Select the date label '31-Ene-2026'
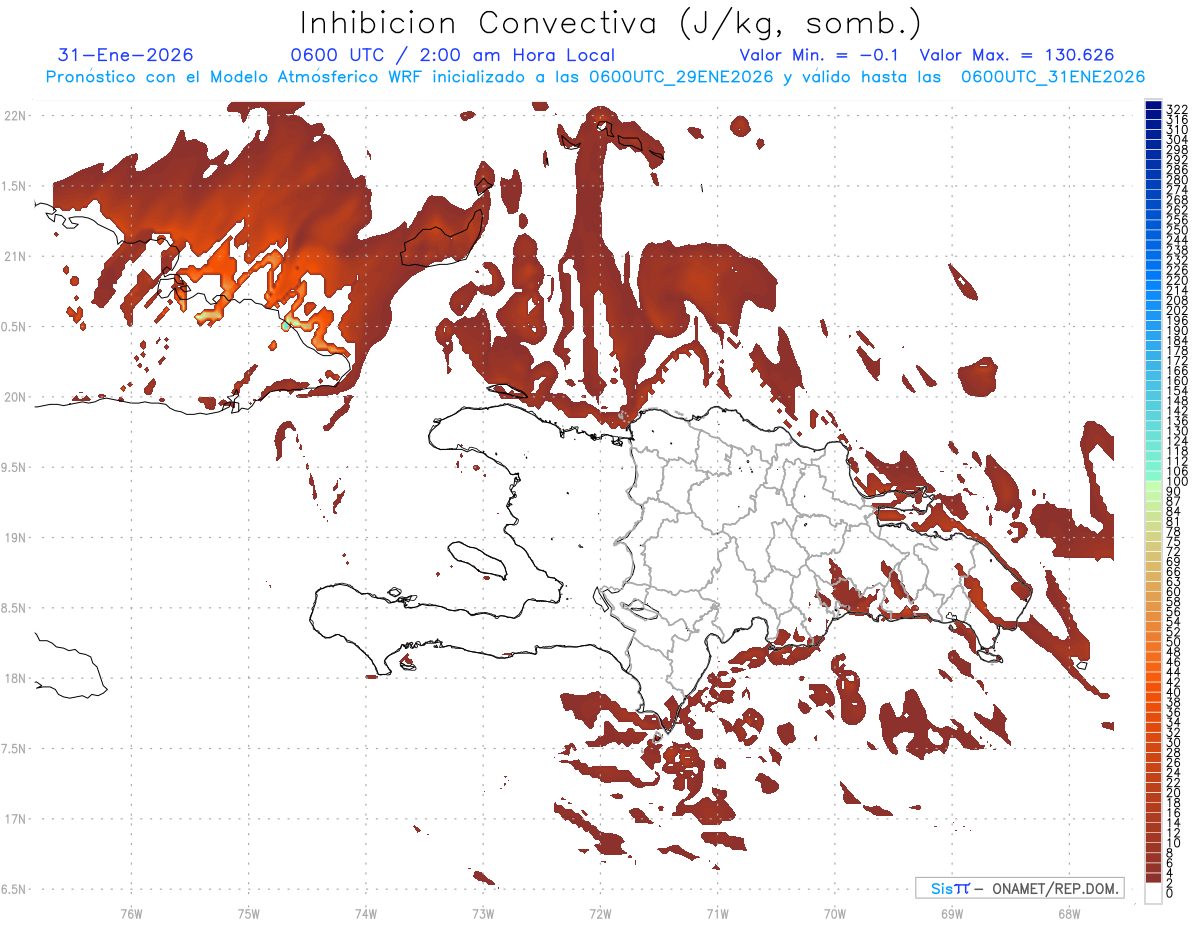 click(x=126, y=56)
